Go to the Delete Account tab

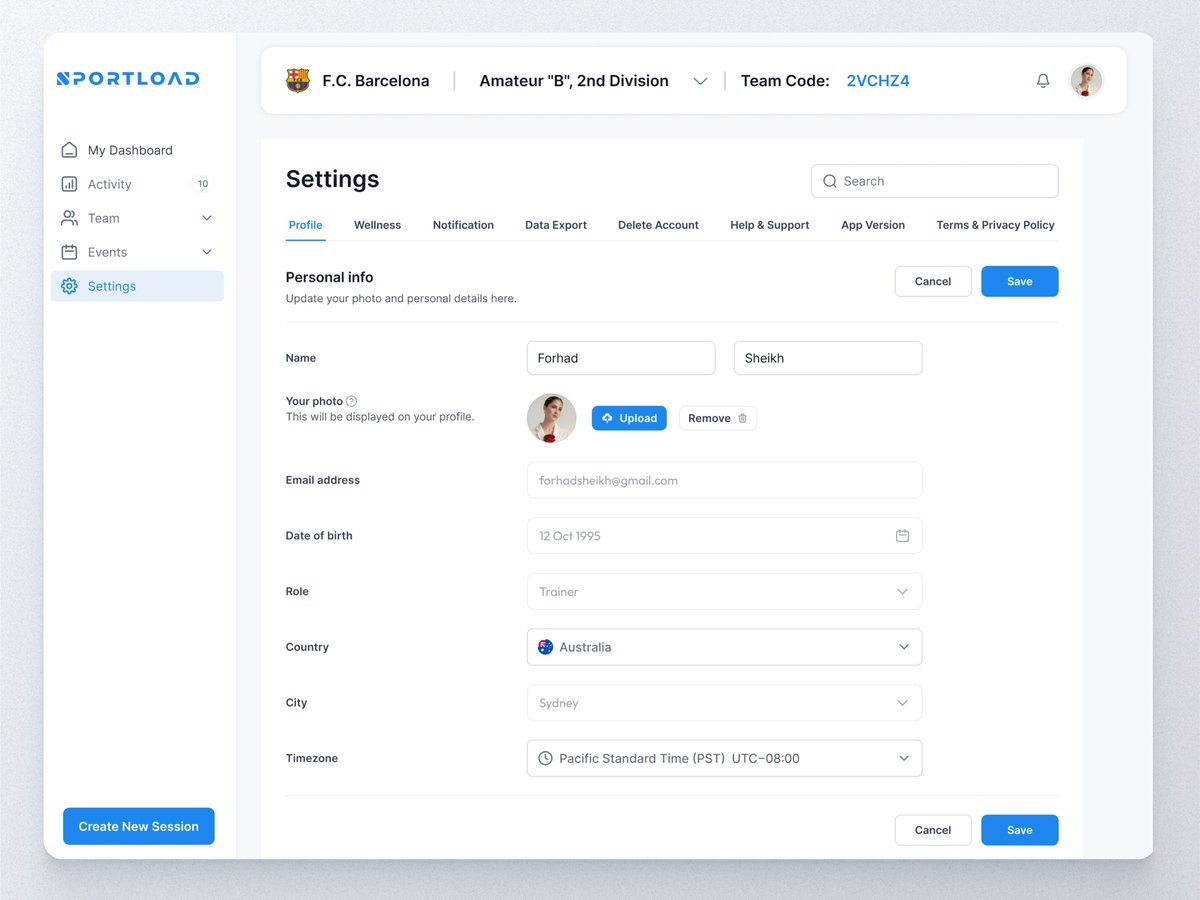pos(658,225)
